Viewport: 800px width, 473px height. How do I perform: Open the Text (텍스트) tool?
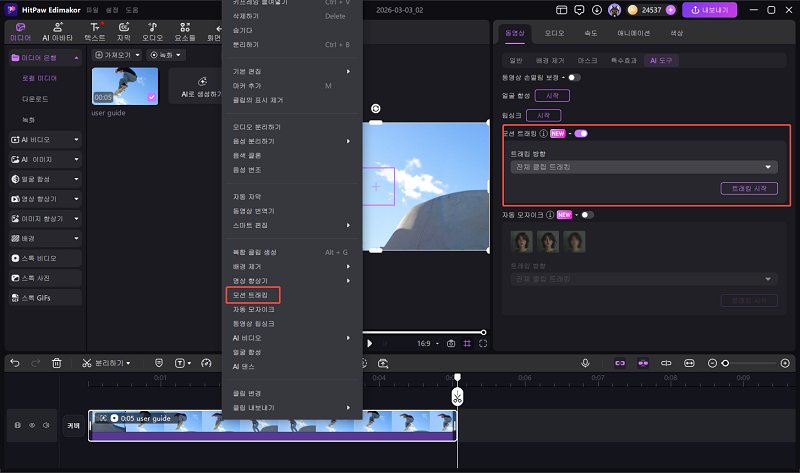[94, 32]
